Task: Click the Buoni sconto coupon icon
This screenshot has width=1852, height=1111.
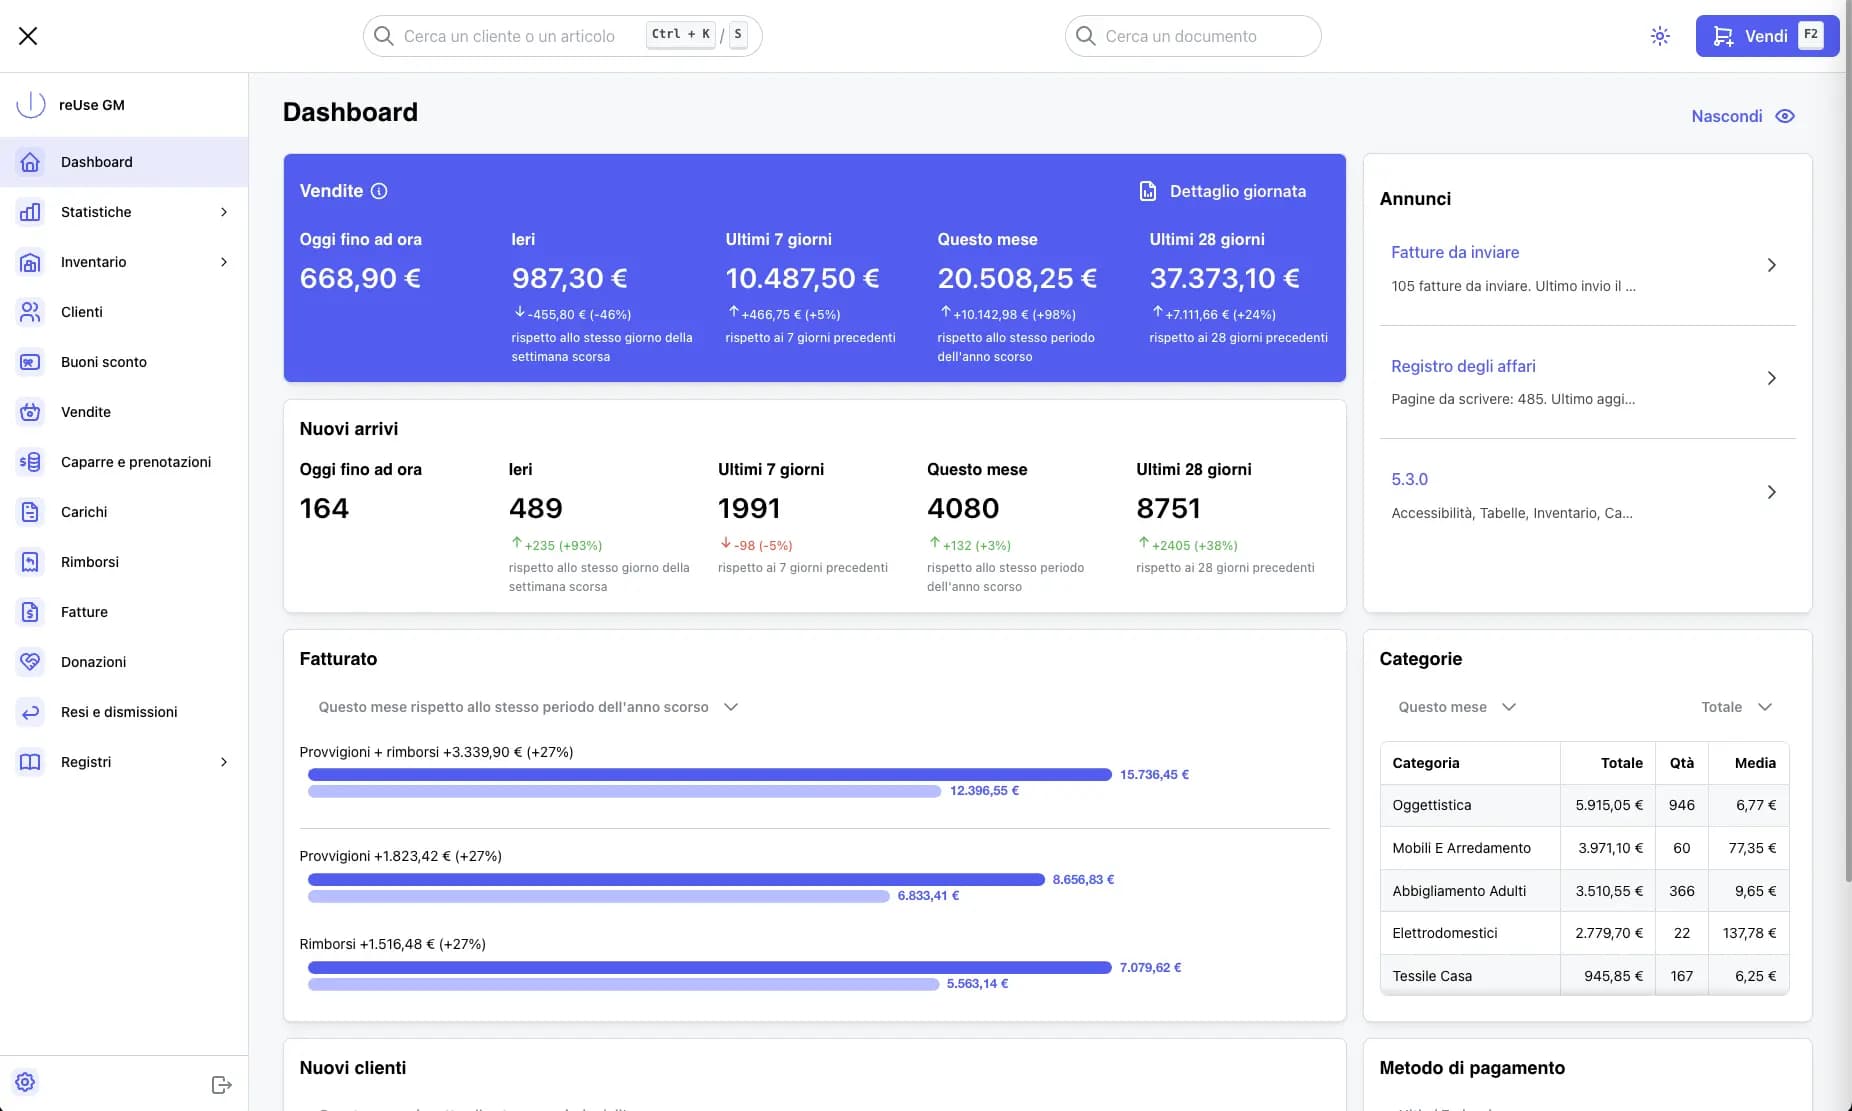Action: point(30,362)
